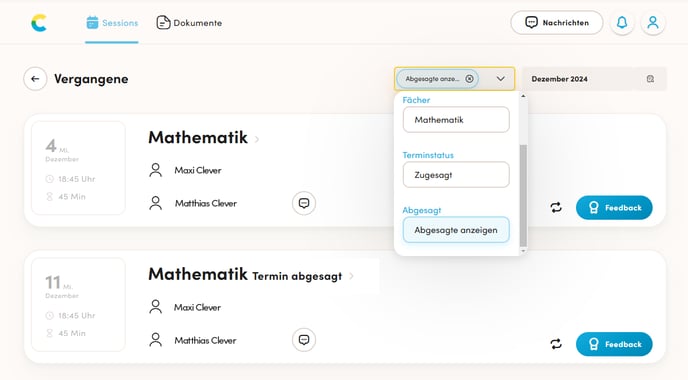Expand the chevron beside 'Termin abgesagt'
This screenshot has width=688, height=380.
[x=351, y=276]
